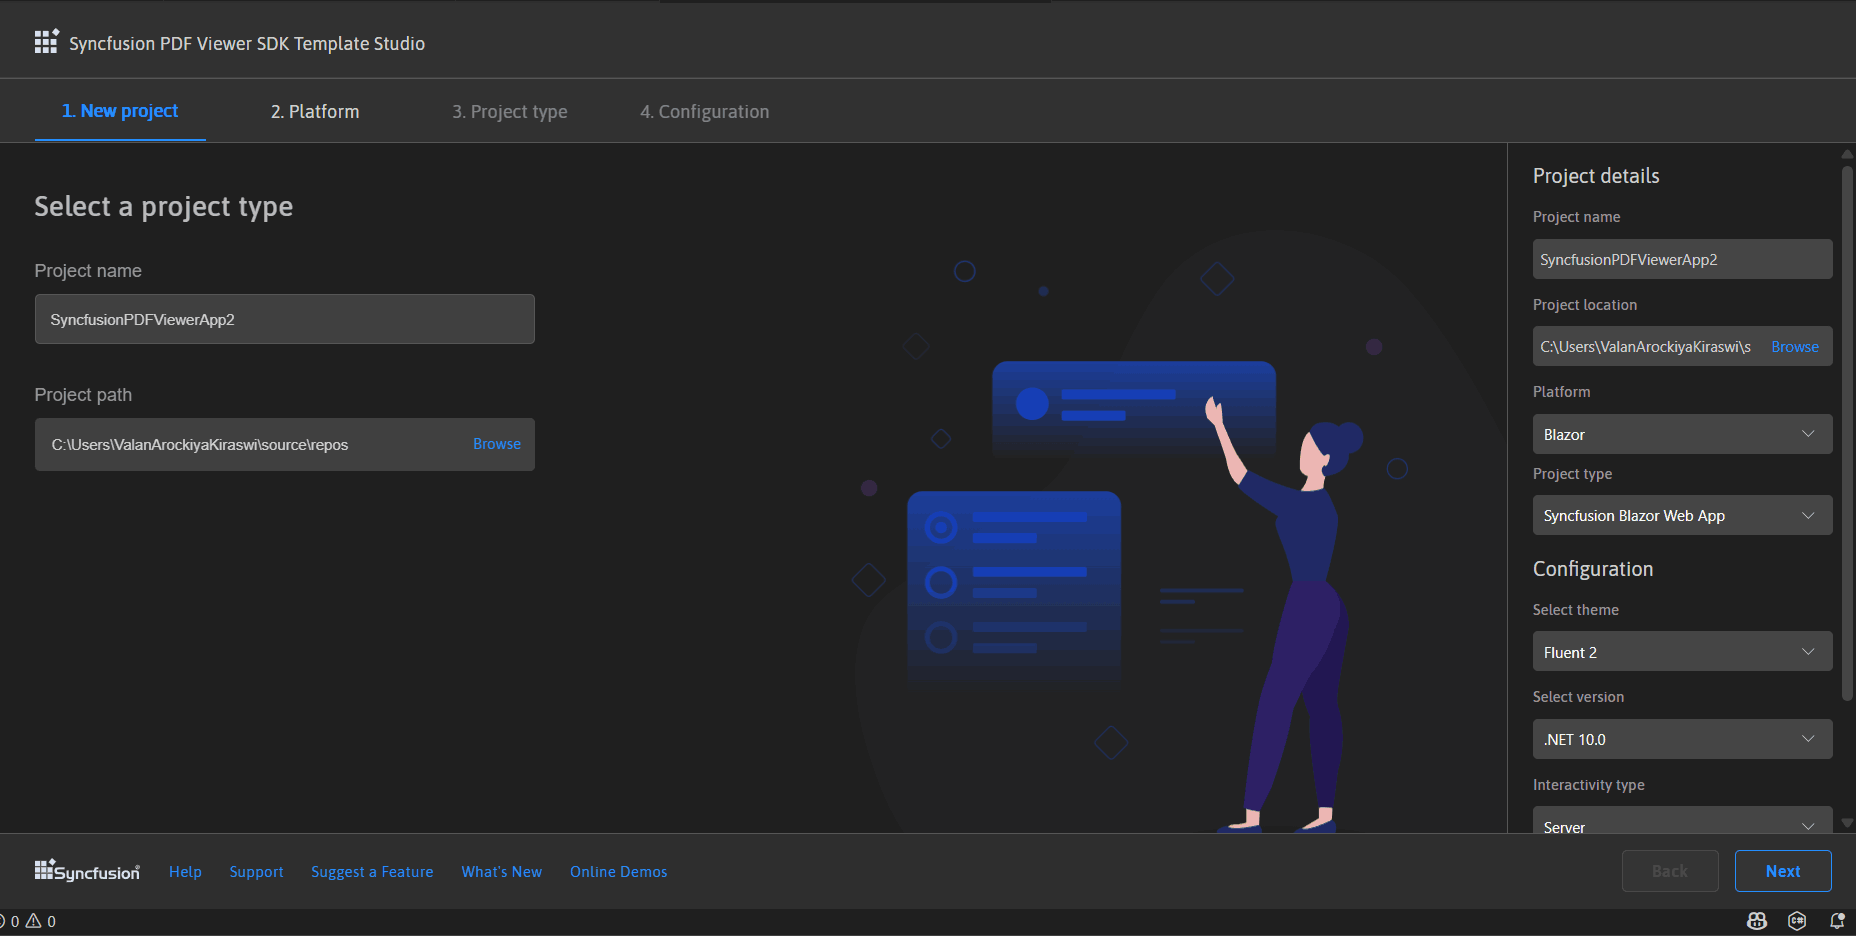The width and height of the screenshot is (1856, 936).
Task: Expand the Platform dropdown showing Blazor
Action: click(x=1682, y=434)
